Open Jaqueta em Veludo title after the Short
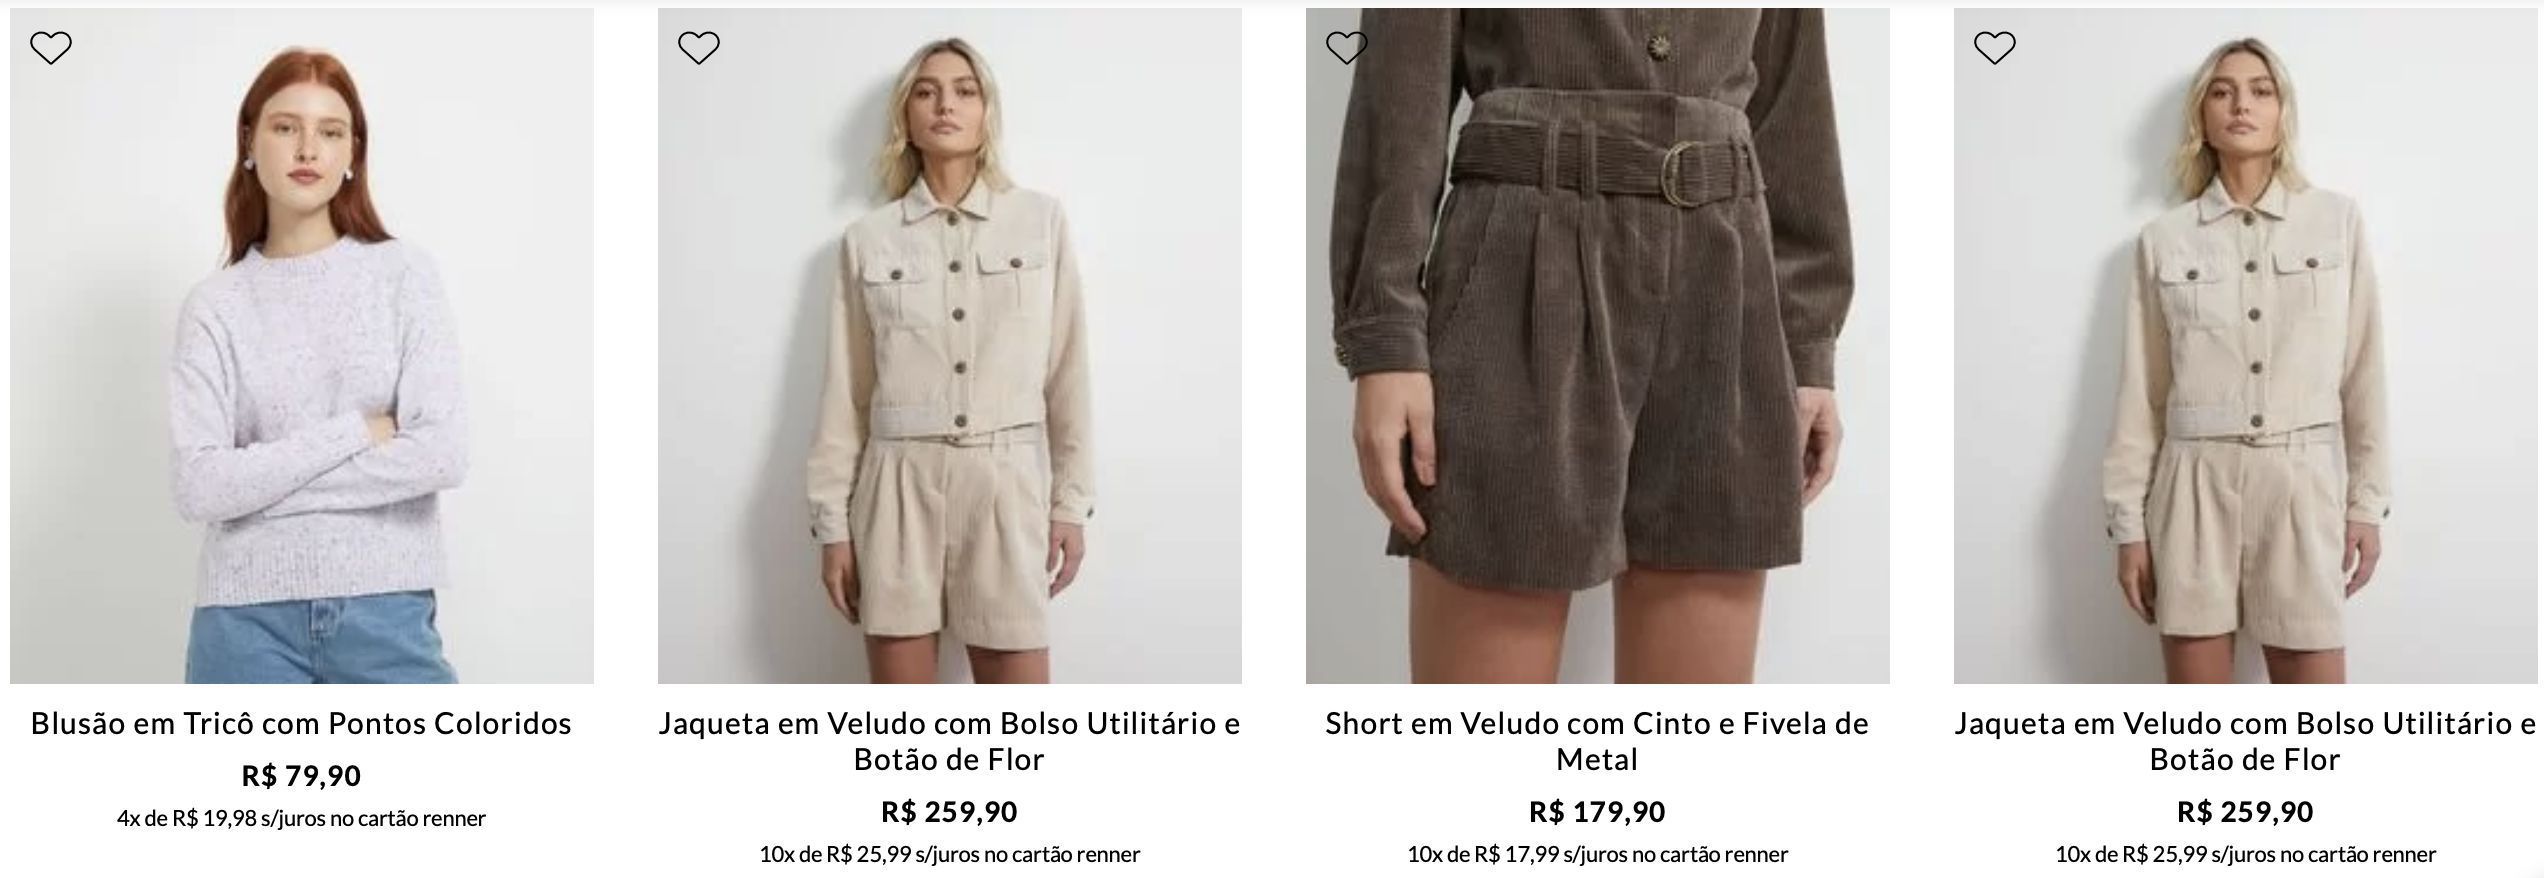This screenshot has height=878, width=2544. point(2246,741)
